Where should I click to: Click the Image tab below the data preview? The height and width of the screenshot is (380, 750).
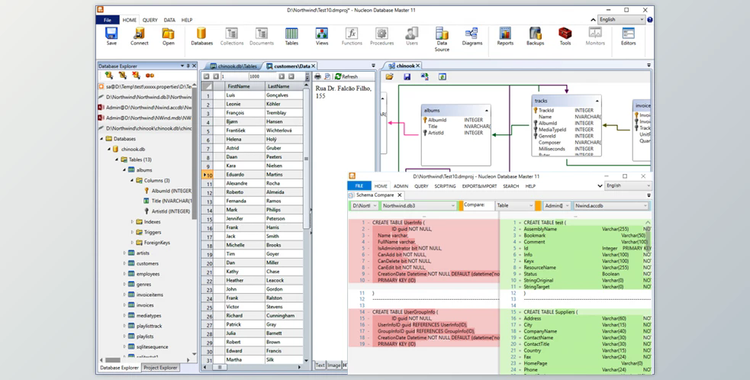coord(334,365)
